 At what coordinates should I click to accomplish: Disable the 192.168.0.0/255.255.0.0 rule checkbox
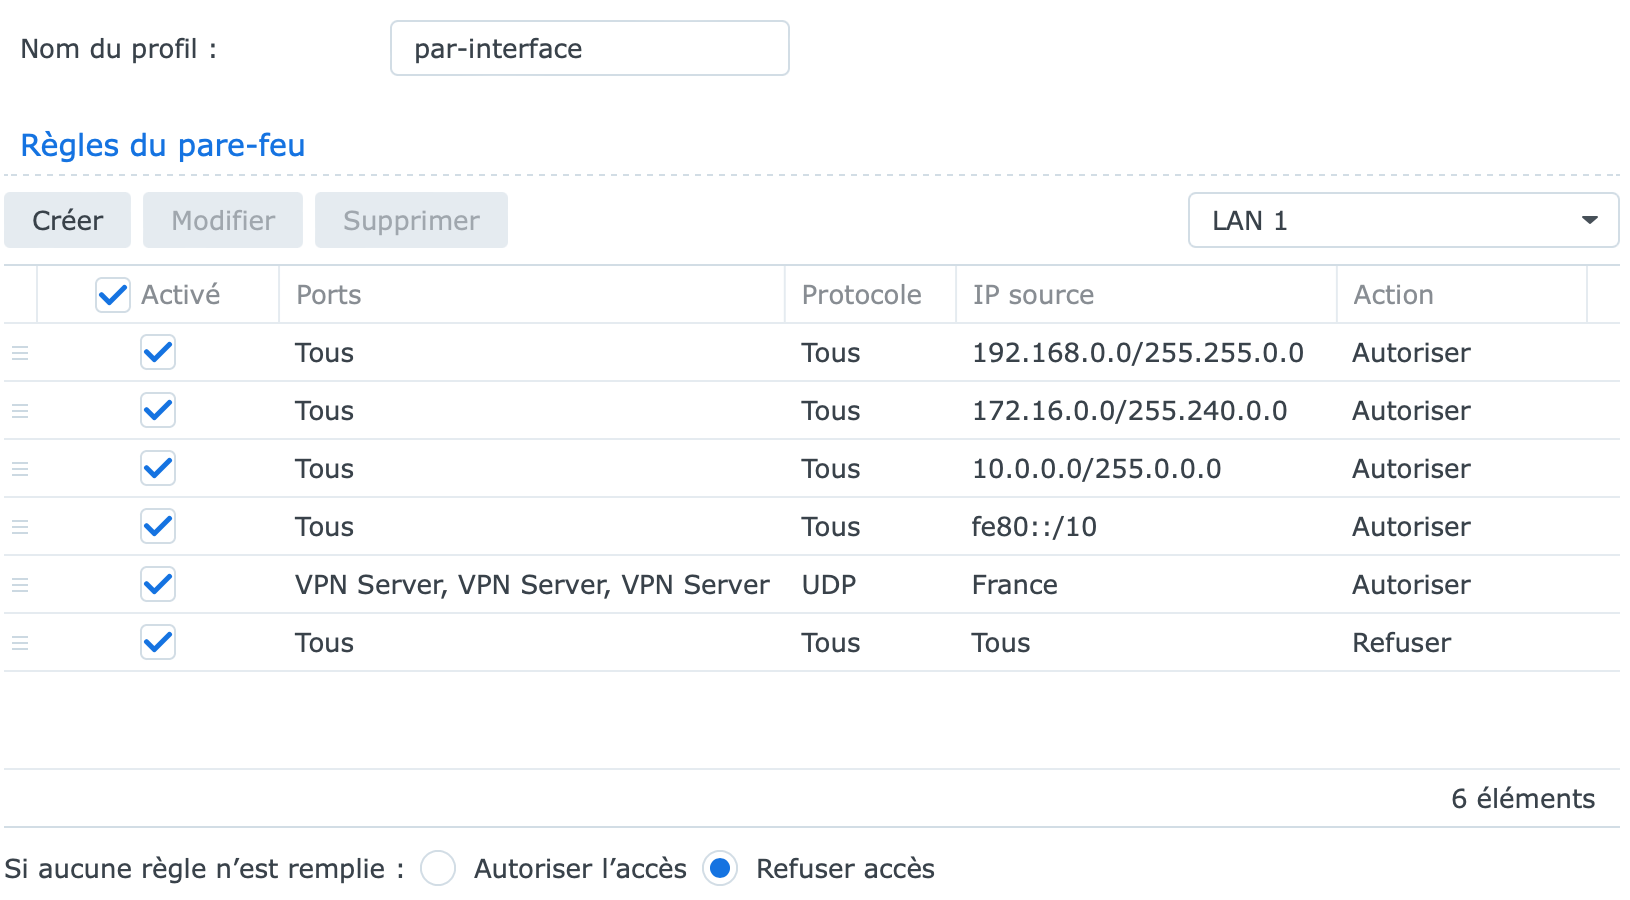(x=158, y=353)
